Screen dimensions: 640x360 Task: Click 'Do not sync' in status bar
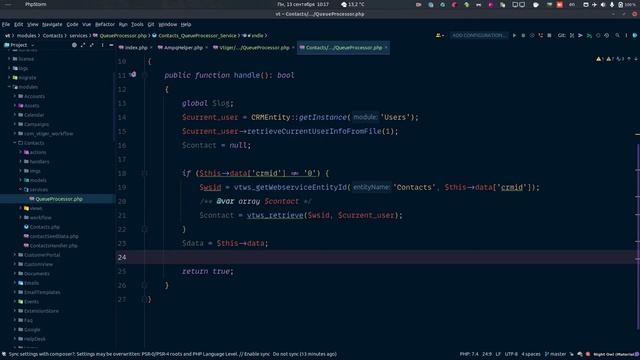[286, 354]
